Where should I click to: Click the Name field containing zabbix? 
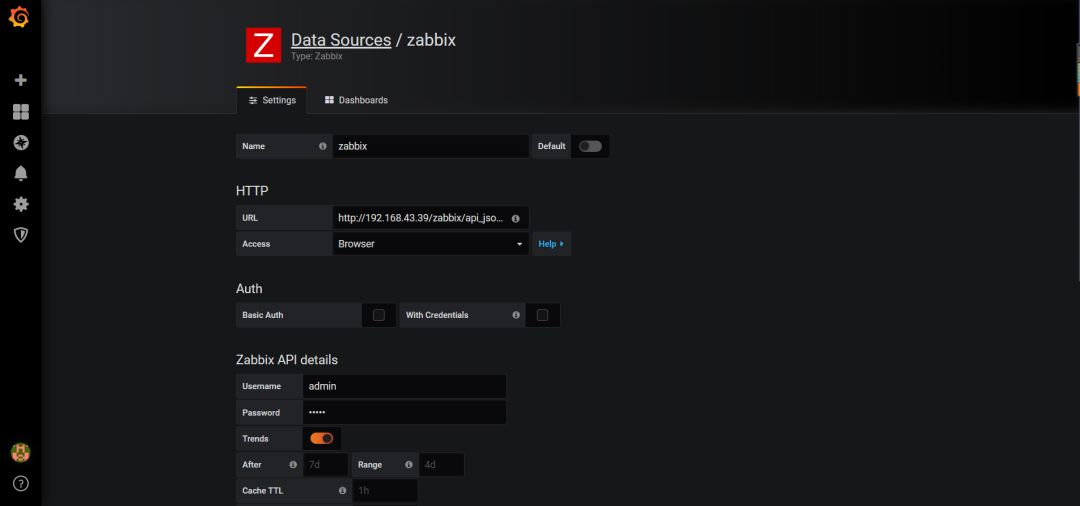(x=430, y=146)
